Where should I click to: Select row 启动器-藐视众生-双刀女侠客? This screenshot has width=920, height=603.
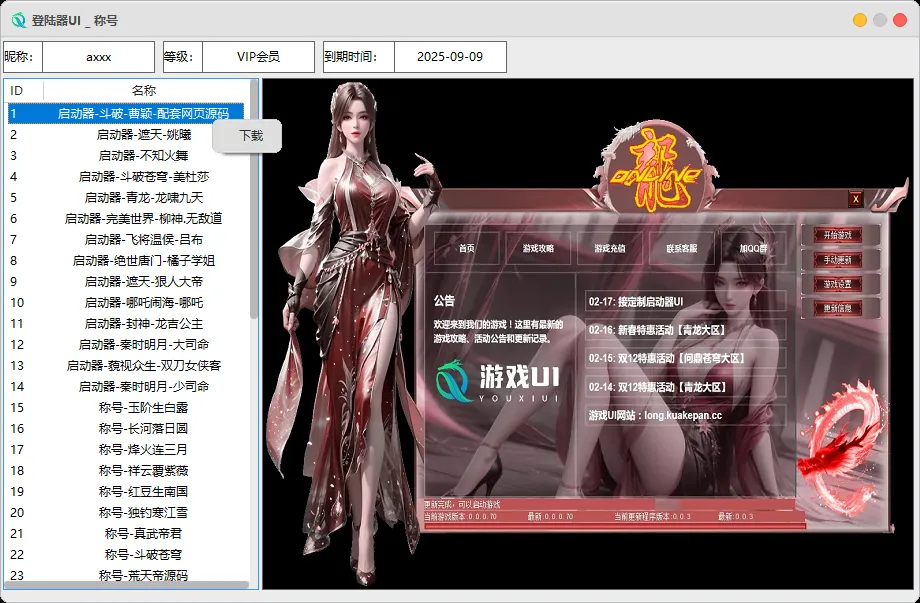pos(126,365)
